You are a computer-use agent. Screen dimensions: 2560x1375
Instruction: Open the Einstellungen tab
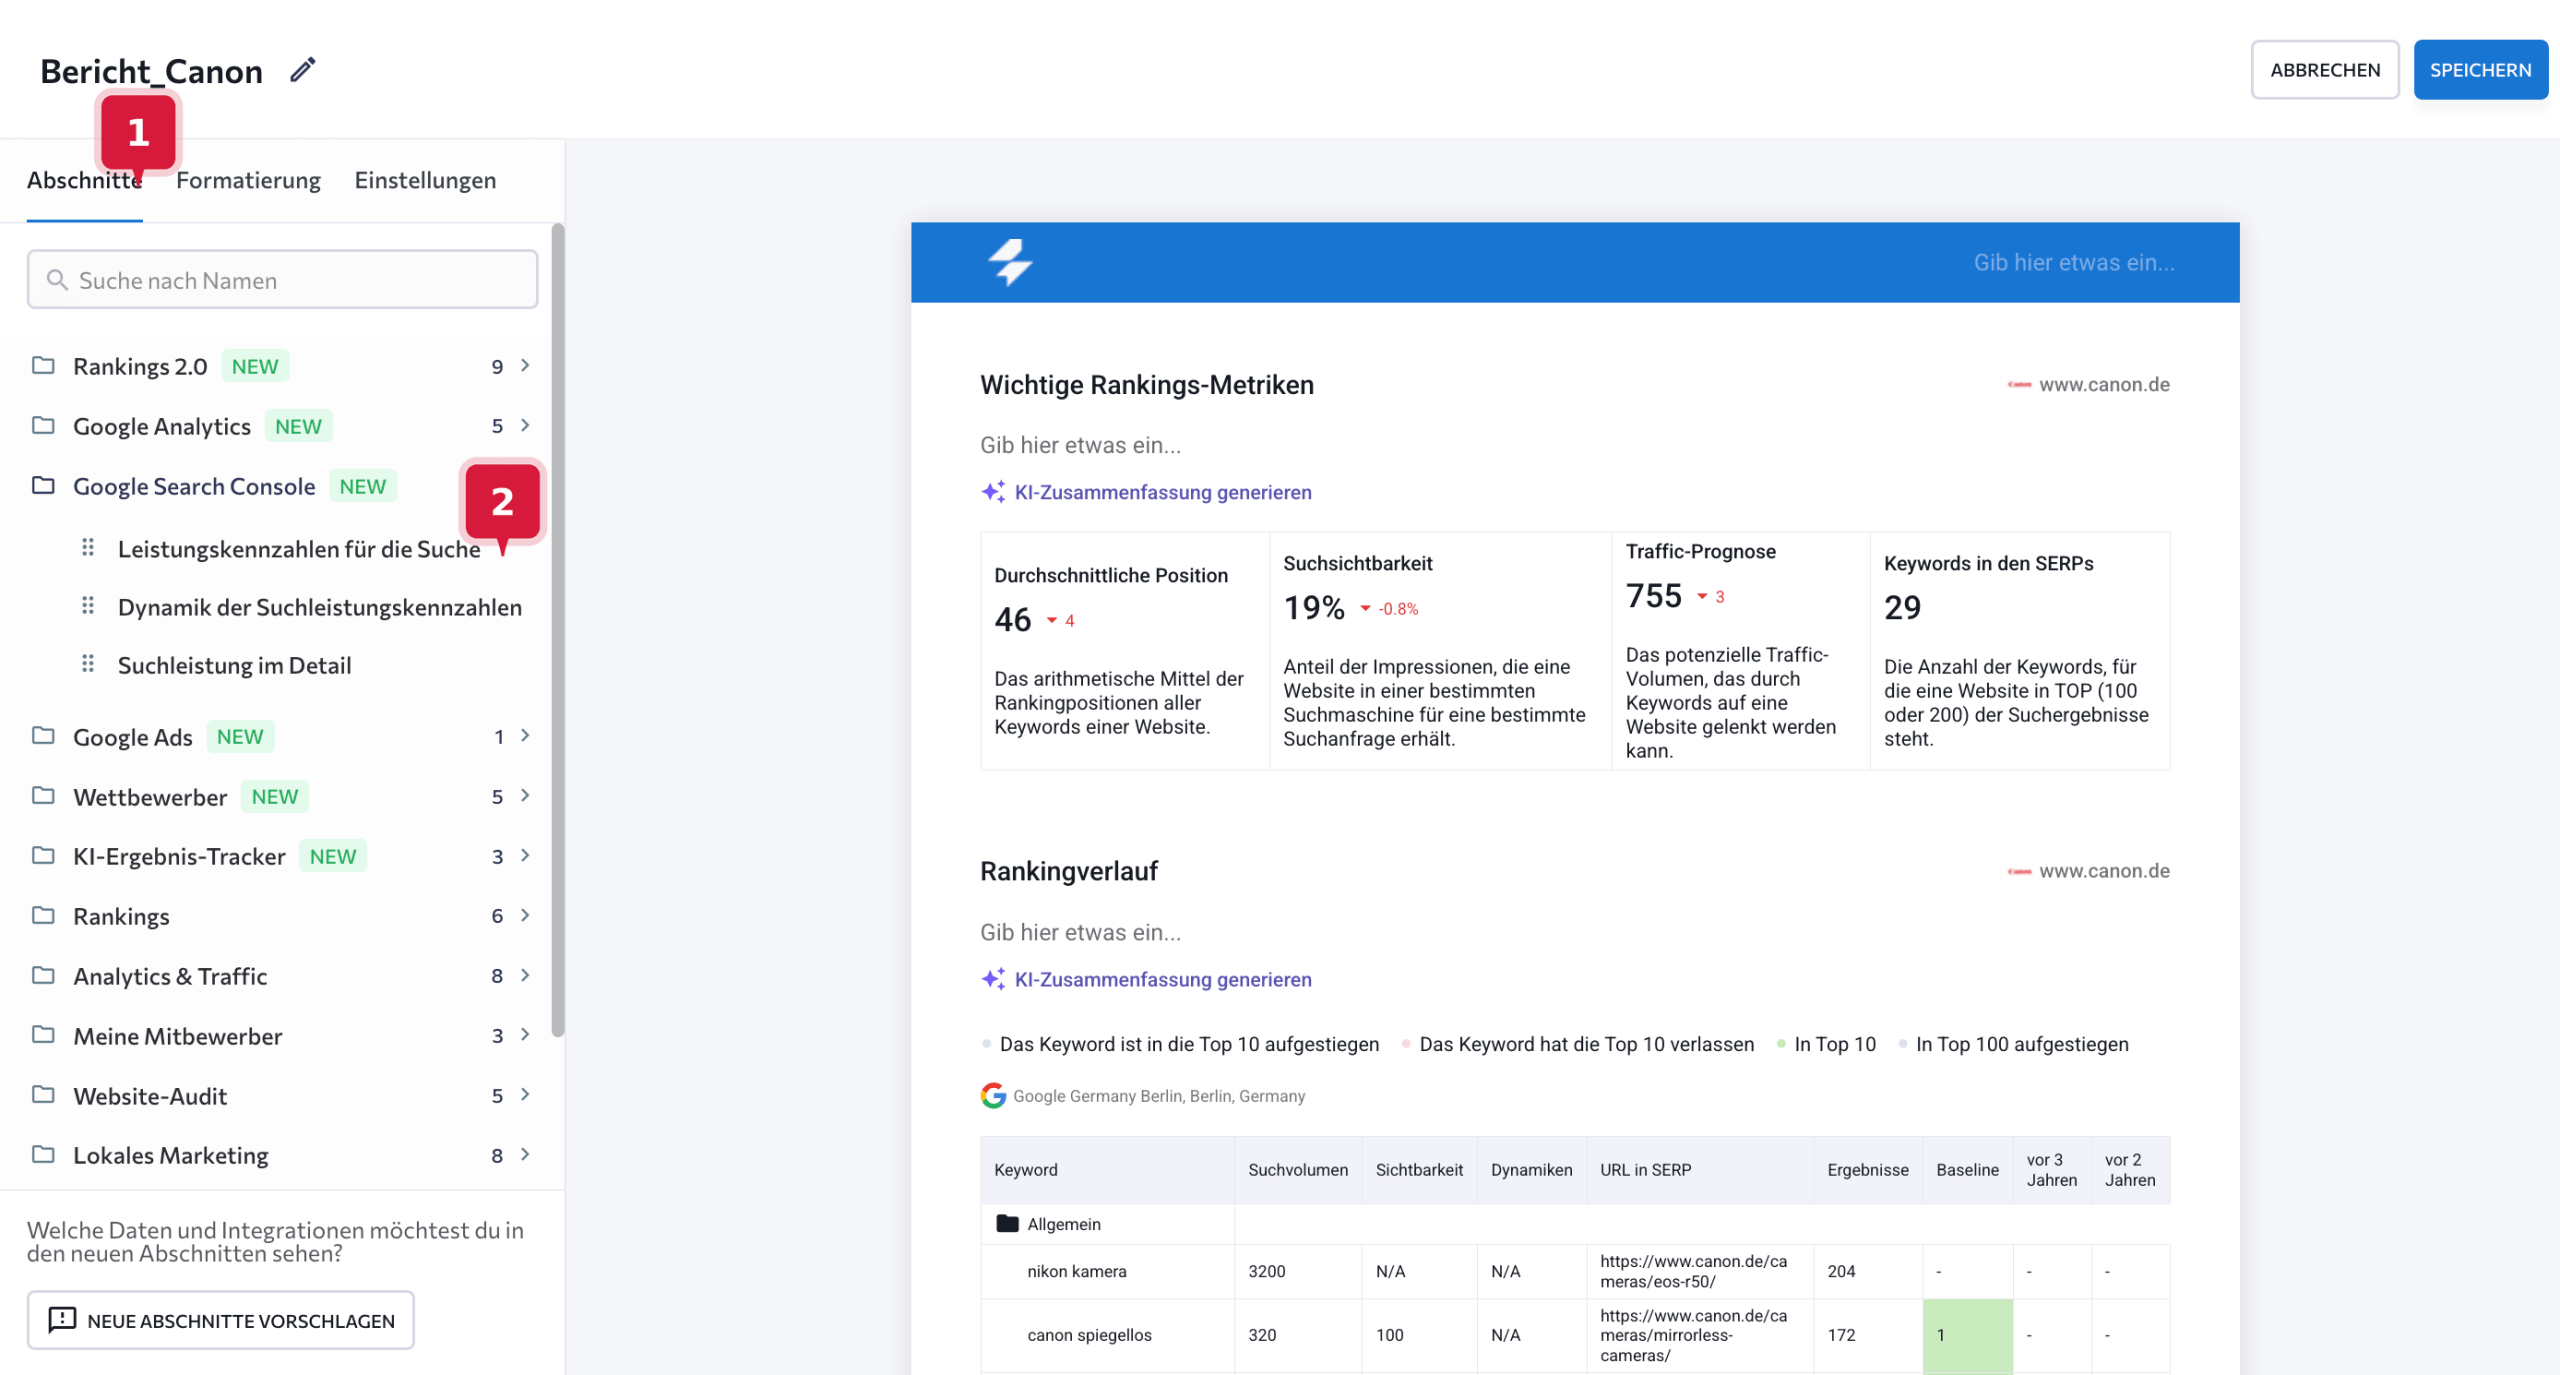(x=425, y=181)
